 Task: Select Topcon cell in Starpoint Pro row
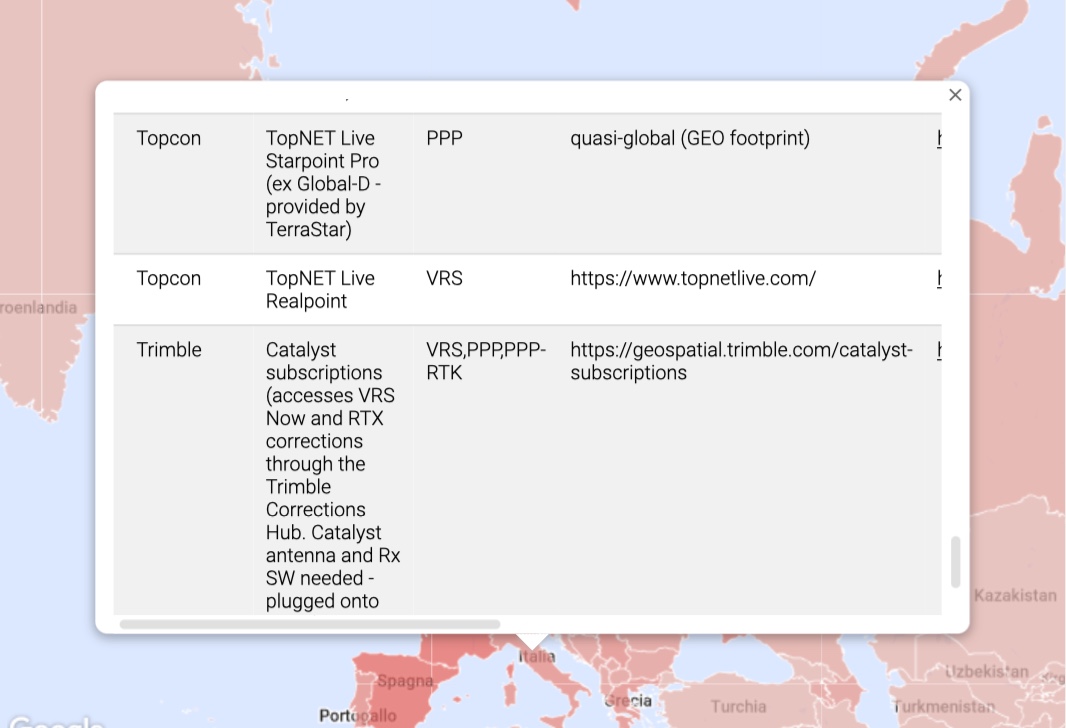click(x=169, y=138)
